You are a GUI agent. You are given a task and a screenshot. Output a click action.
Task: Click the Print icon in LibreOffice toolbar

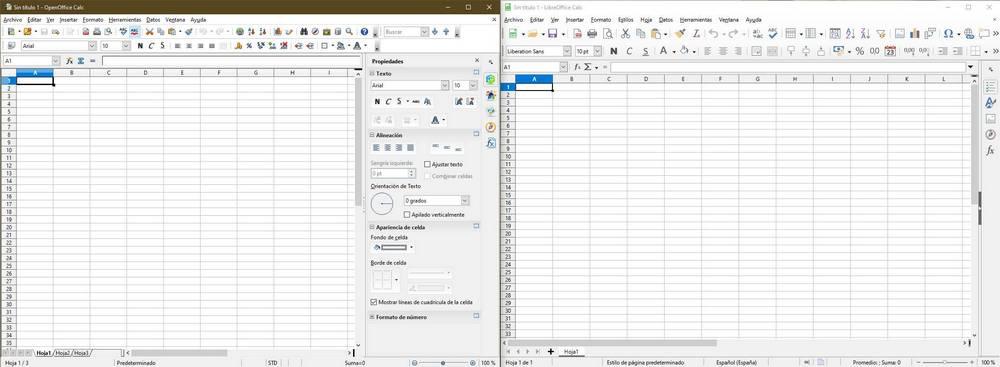[x=592, y=34]
